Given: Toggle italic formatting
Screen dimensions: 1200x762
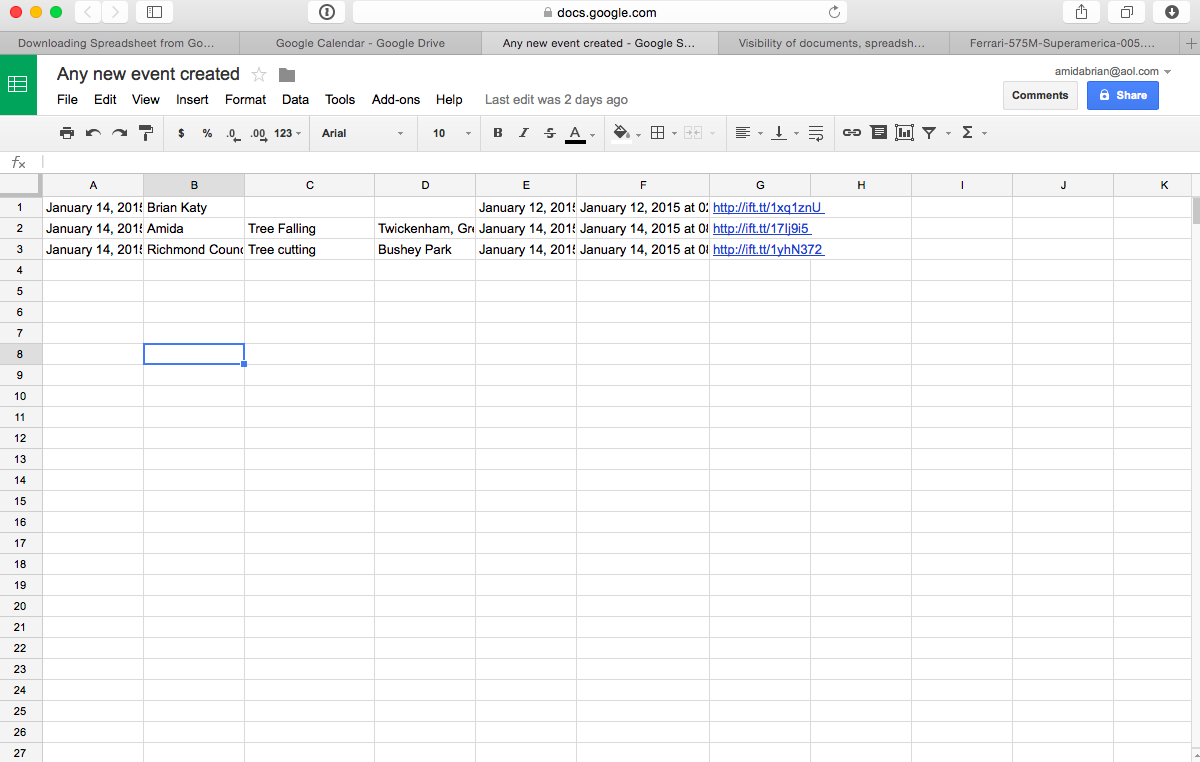Looking at the screenshot, I should pos(524,133).
